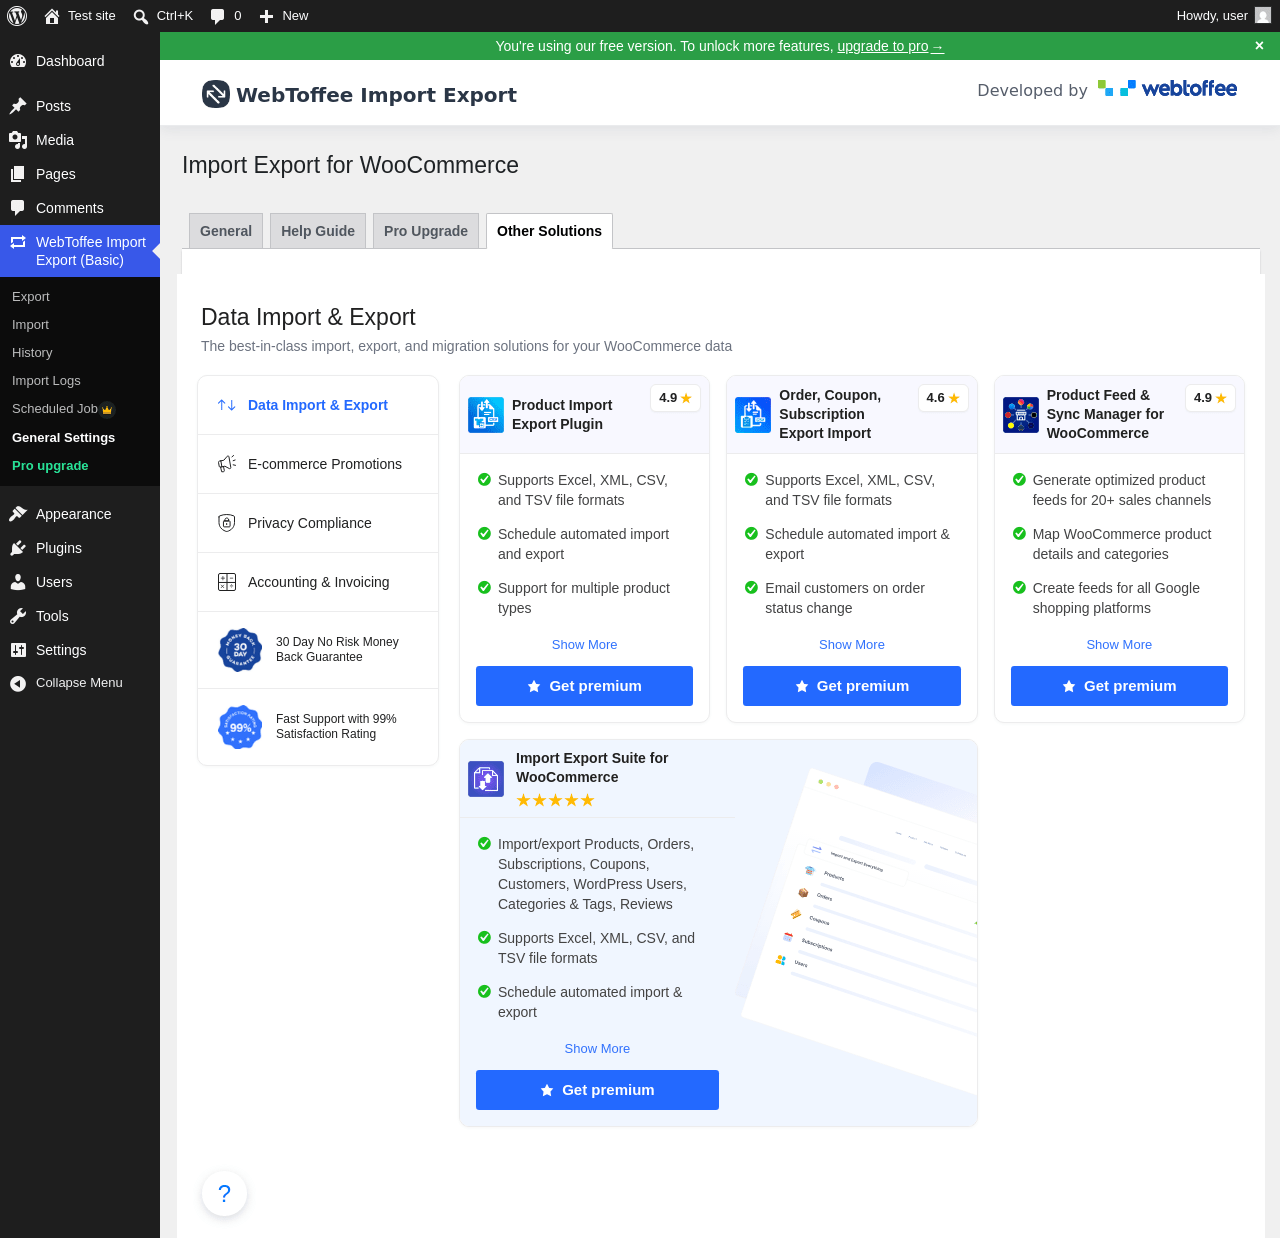Open the help question mark button

coord(224,1193)
